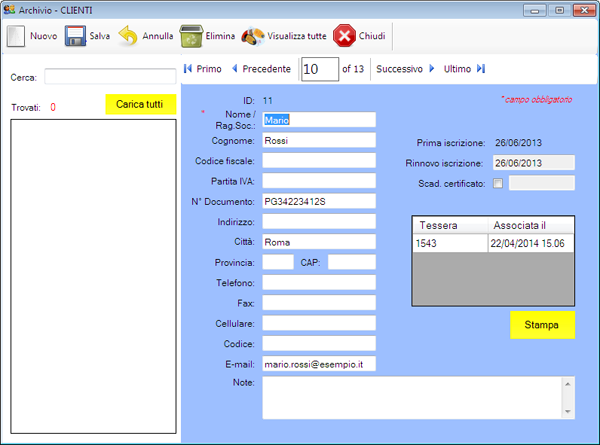Click the Cerca search field

110,77
